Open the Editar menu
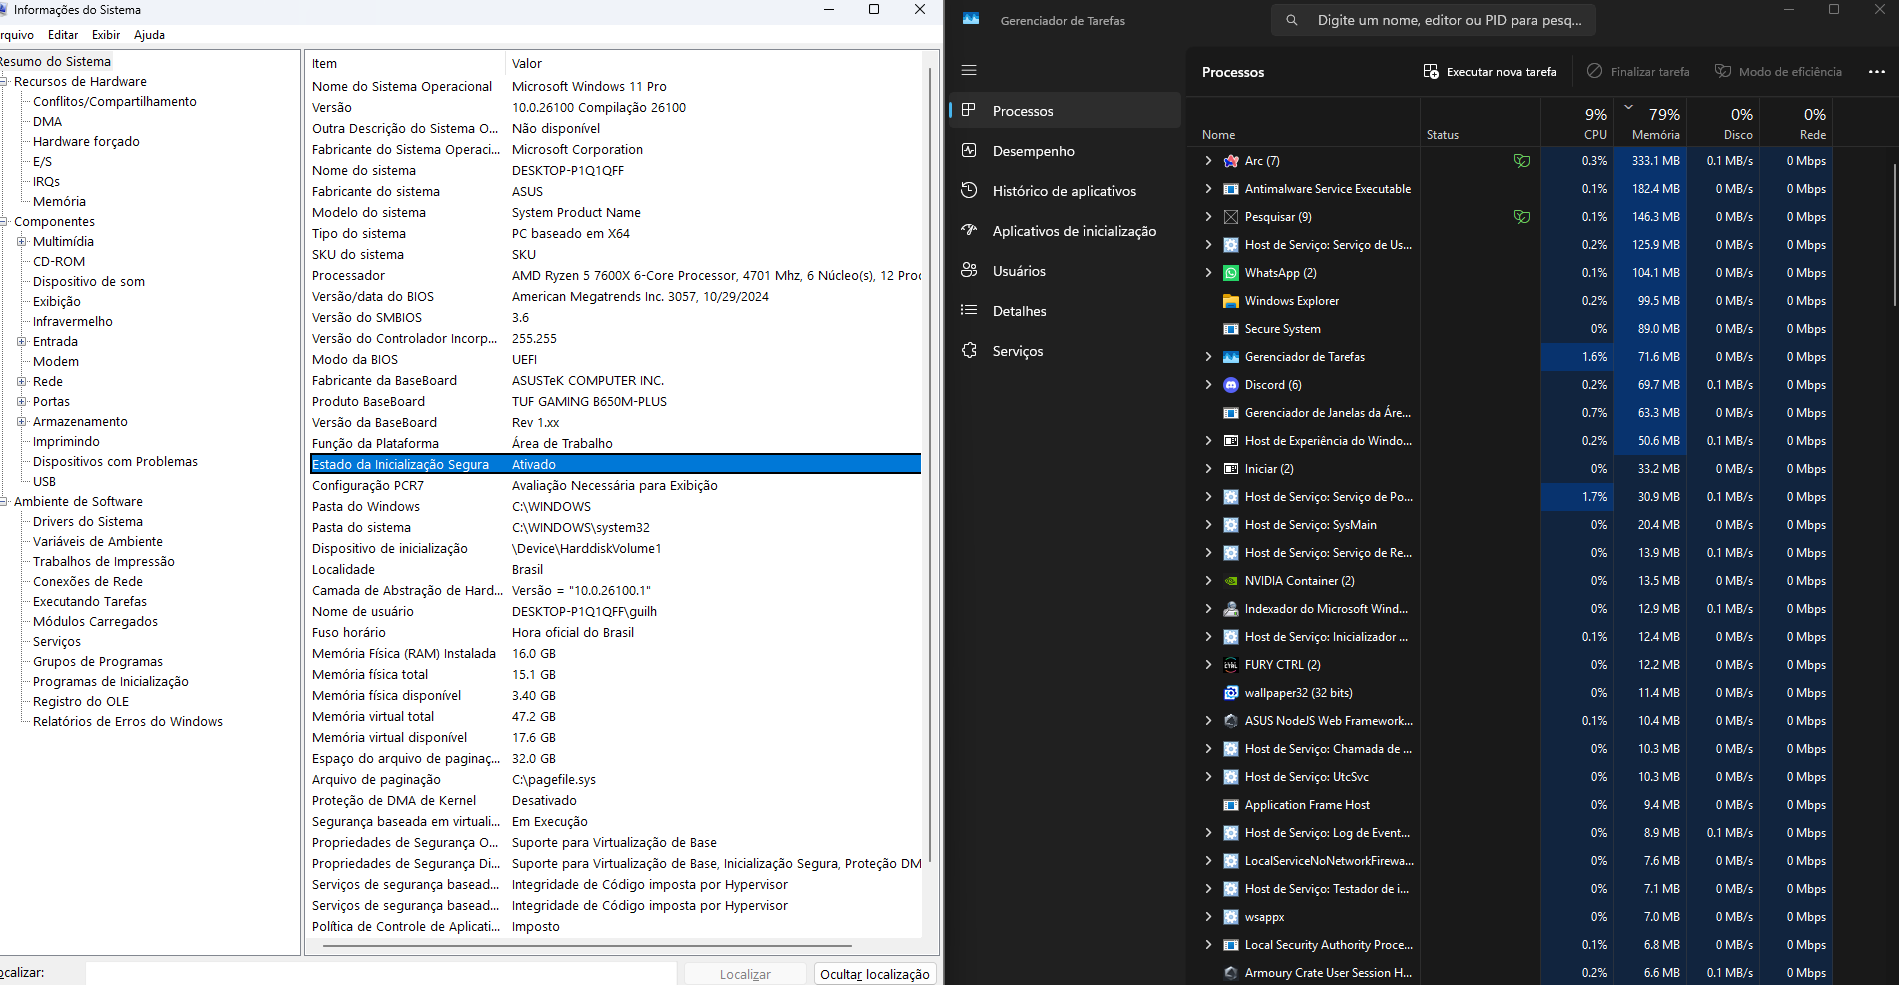The height and width of the screenshot is (985, 1899). click(63, 35)
